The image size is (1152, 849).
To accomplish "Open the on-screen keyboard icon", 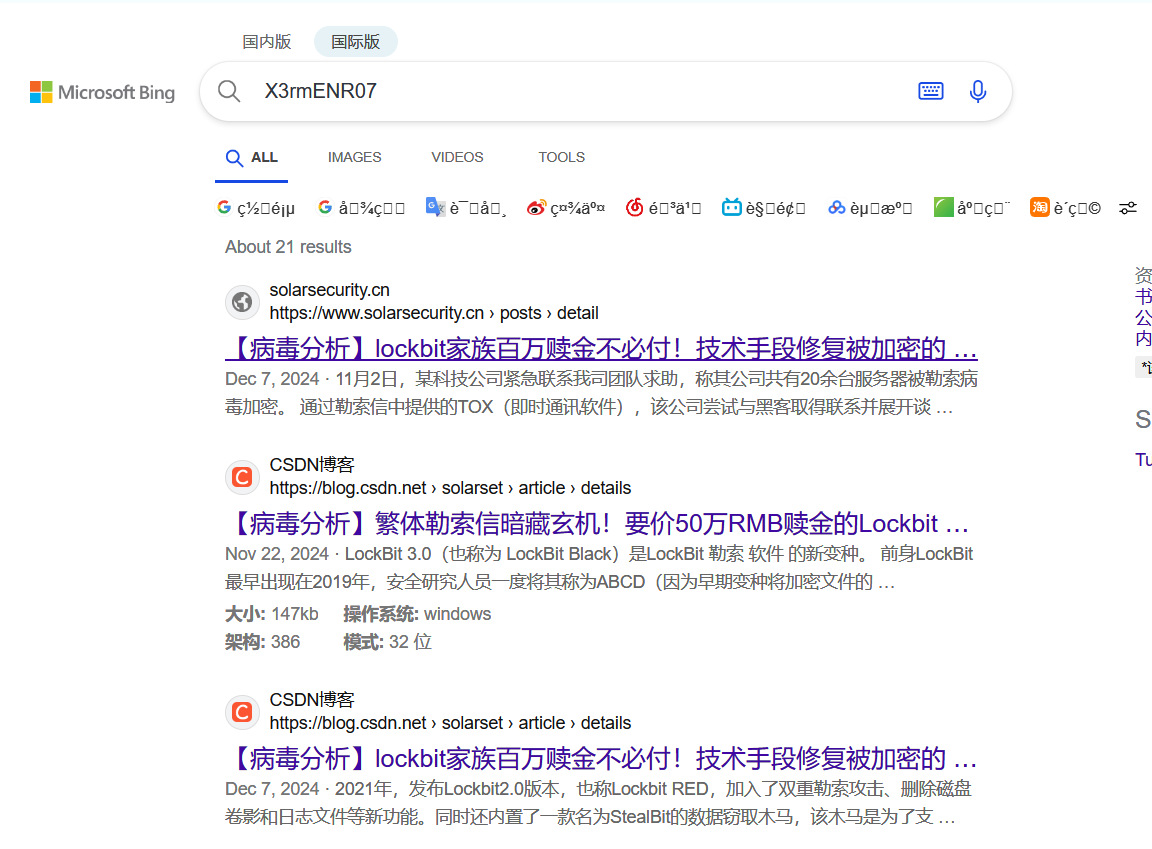I will [931, 91].
